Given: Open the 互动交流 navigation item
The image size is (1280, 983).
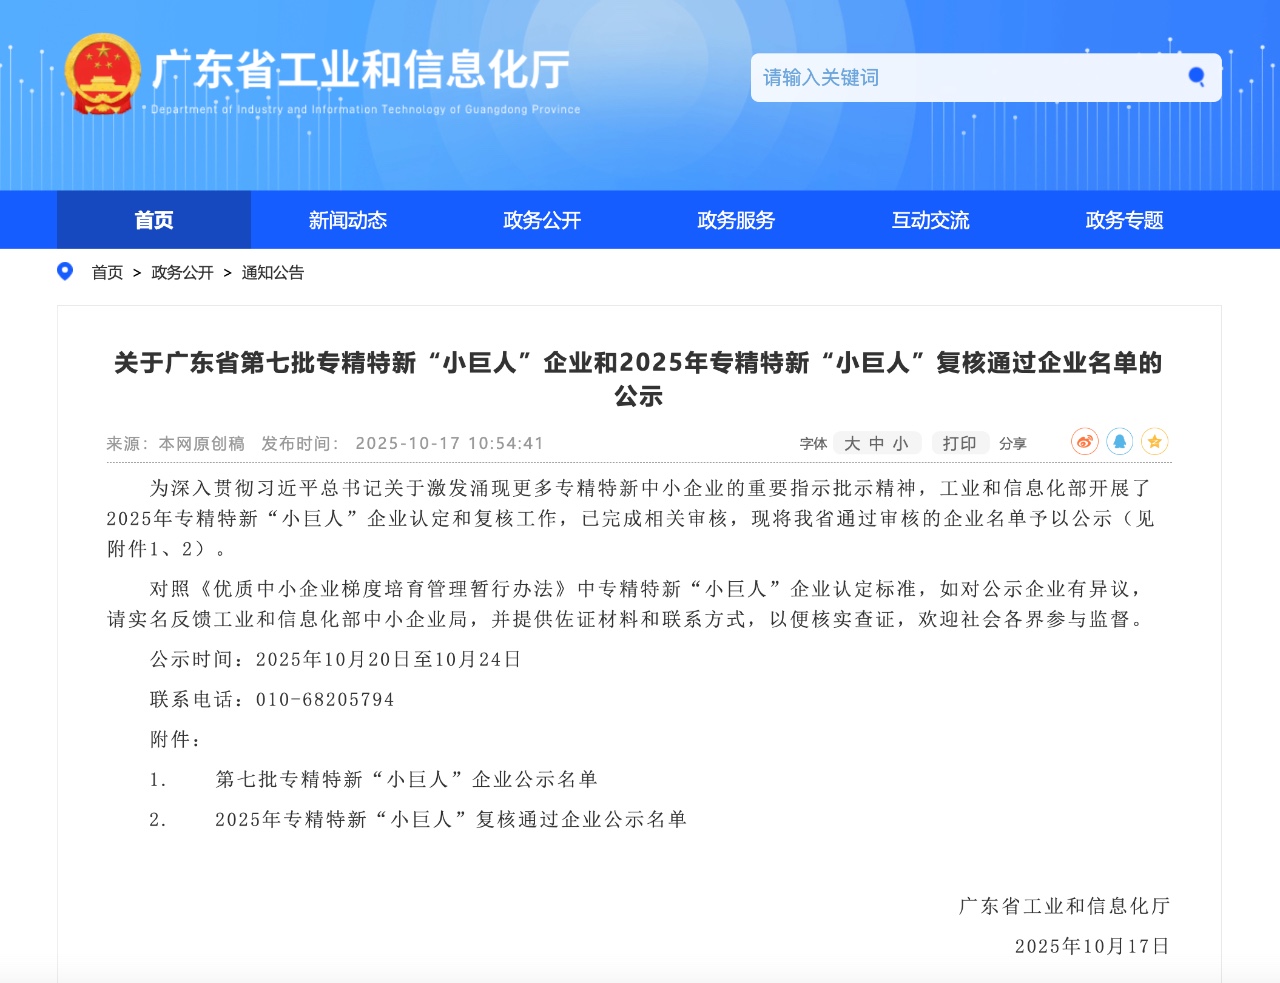Looking at the screenshot, I should coord(930,220).
